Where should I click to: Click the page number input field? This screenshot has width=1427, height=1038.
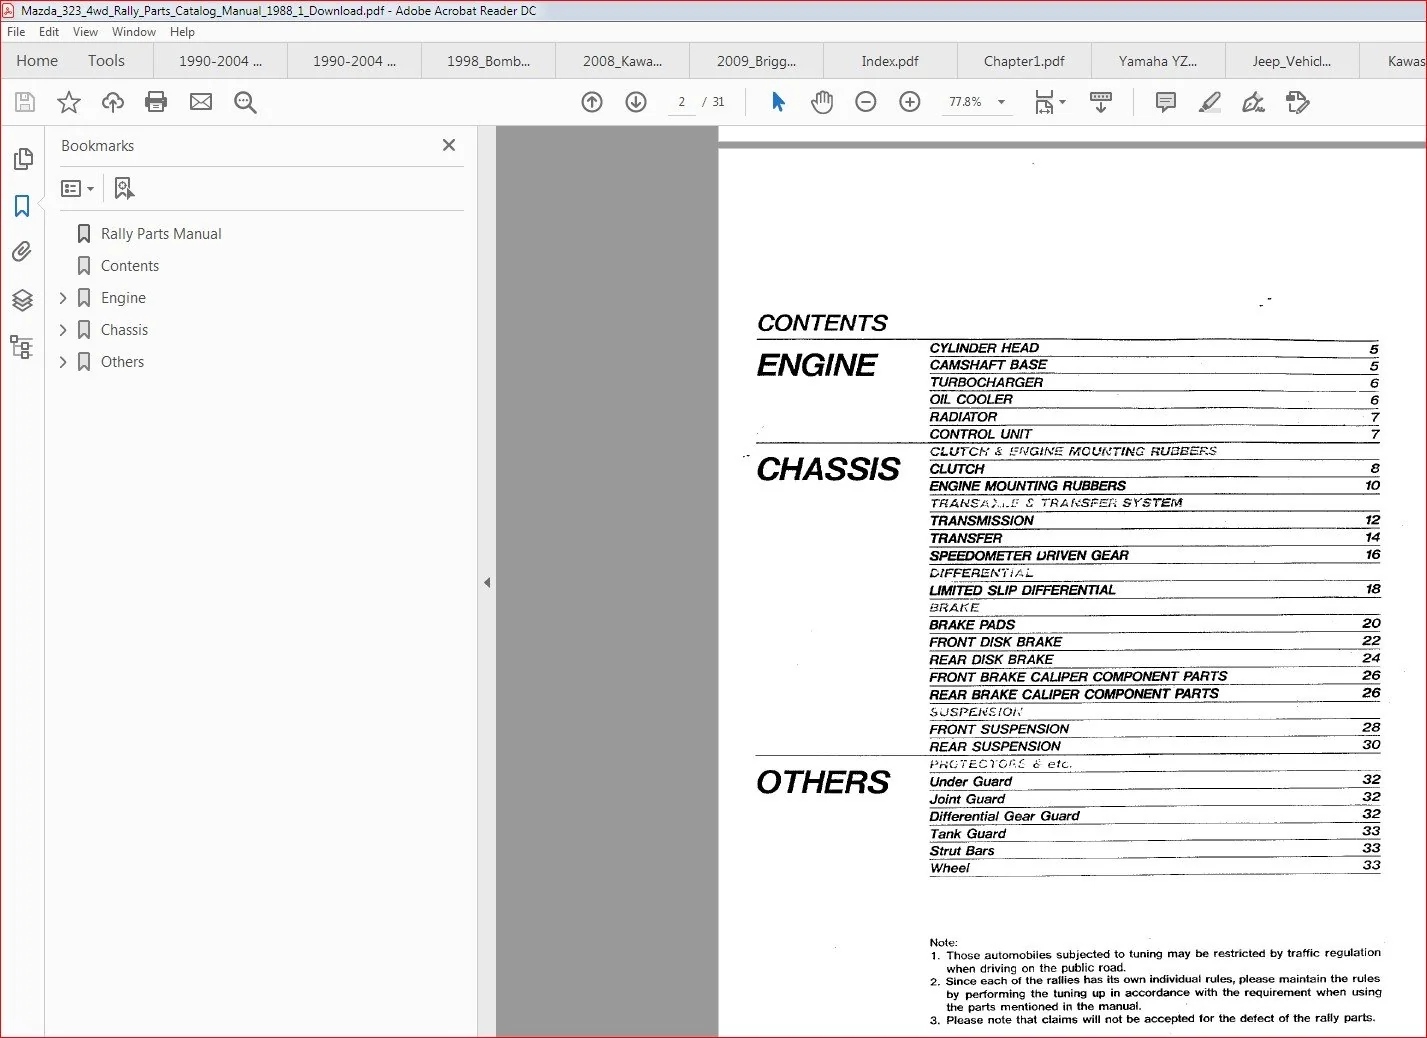(682, 102)
